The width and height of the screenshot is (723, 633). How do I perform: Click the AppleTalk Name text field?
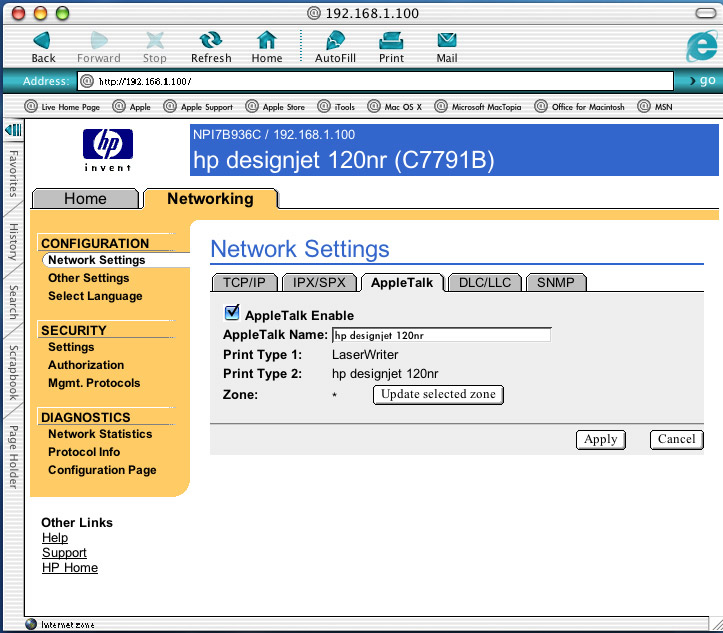coord(441,335)
